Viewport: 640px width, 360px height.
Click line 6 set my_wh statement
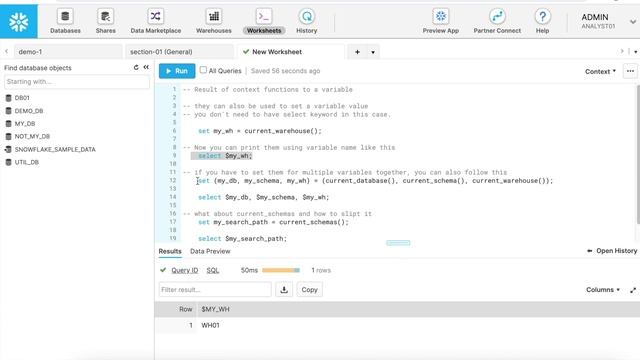260,131
